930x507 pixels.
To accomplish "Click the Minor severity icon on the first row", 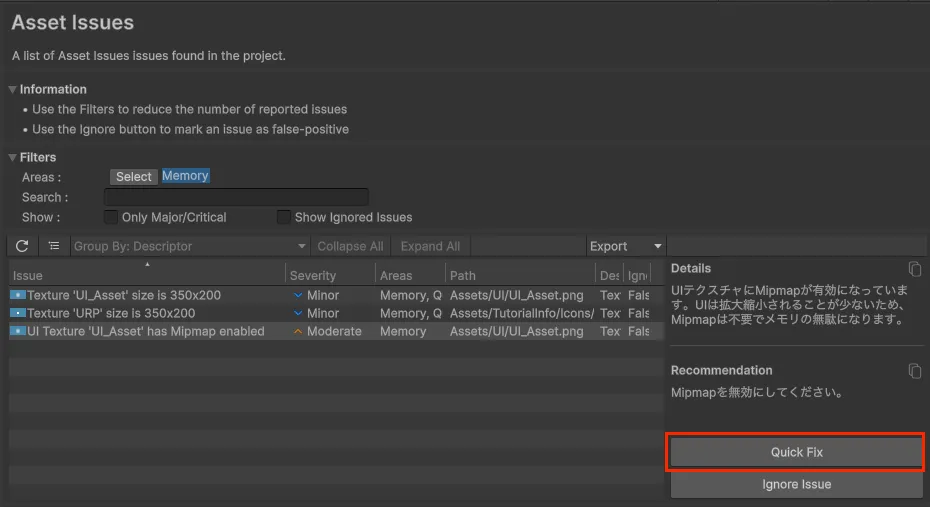I will coord(298,295).
